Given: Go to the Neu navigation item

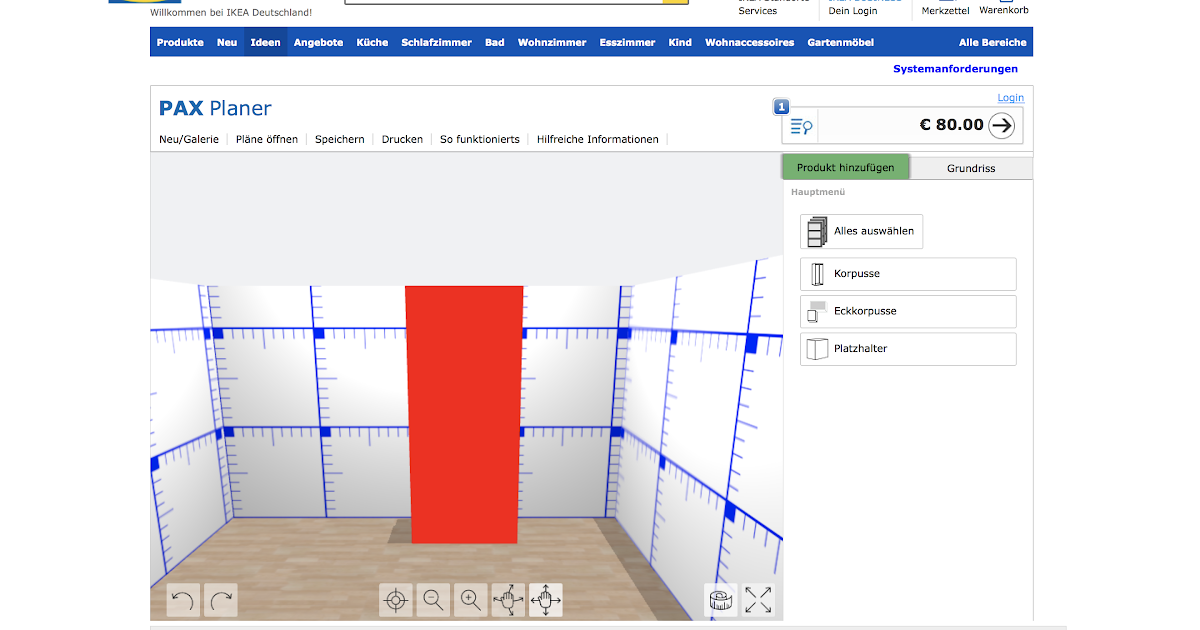Looking at the screenshot, I should (x=227, y=42).
